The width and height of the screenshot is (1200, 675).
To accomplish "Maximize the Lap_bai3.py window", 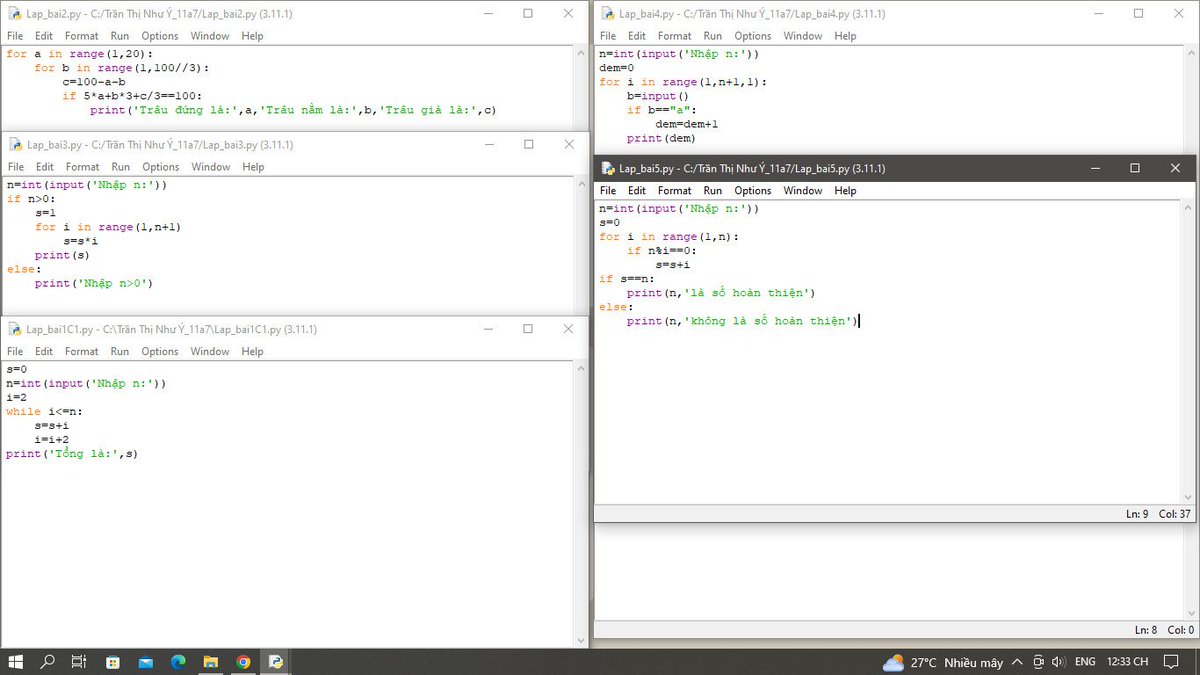I will tap(528, 144).
